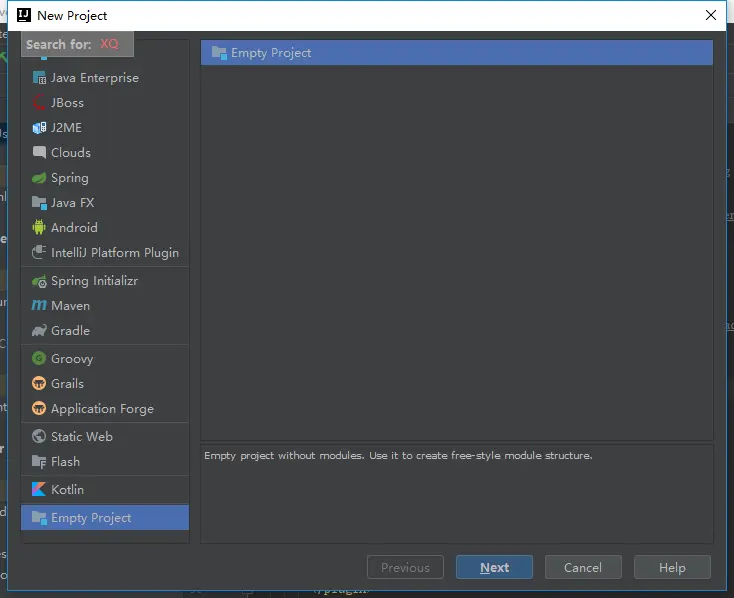Close the New Project window
Viewport: 734px width, 598px height.
click(711, 15)
